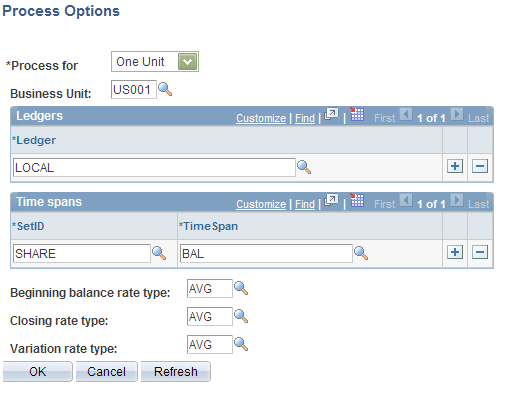Click the Cancel button
The height and width of the screenshot is (394, 509).
pyautogui.click(x=106, y=371)
